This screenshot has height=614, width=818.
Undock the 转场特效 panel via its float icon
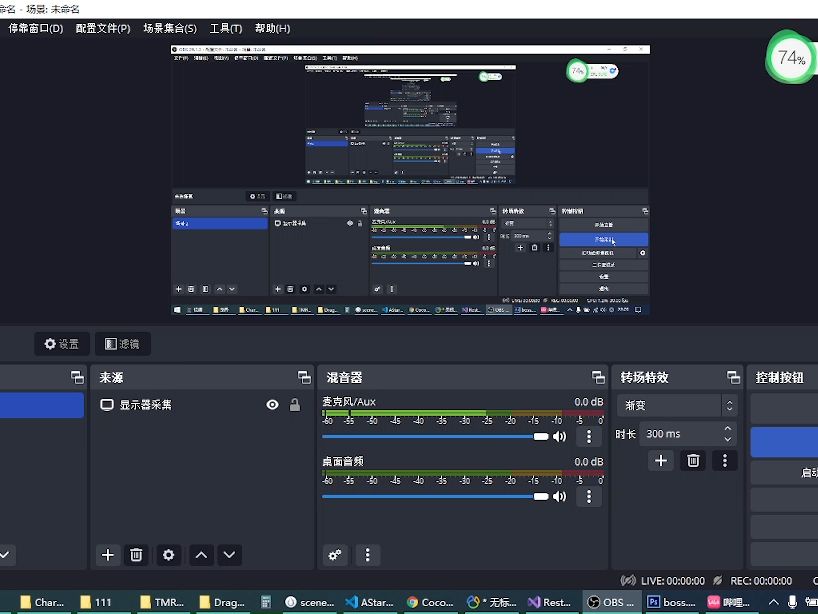pos(733,377)
